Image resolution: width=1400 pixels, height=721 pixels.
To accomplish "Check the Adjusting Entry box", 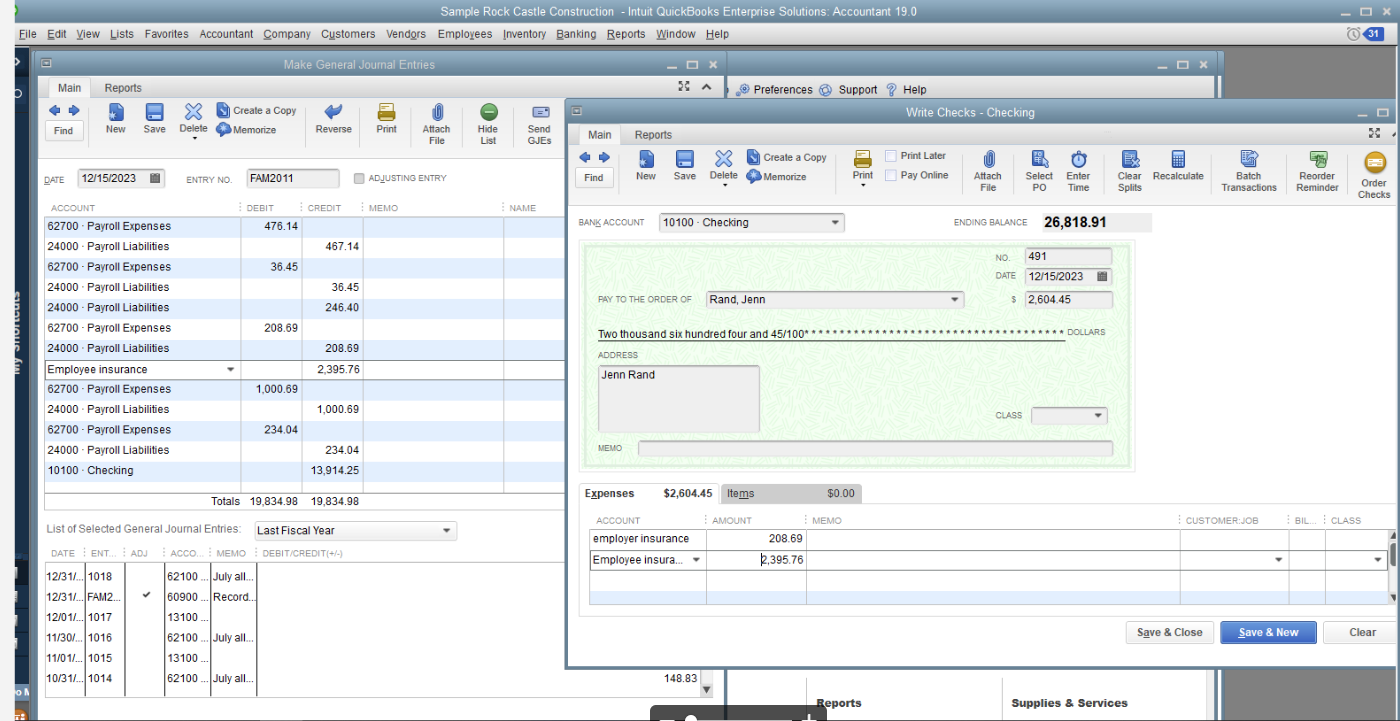I will 359,179.
